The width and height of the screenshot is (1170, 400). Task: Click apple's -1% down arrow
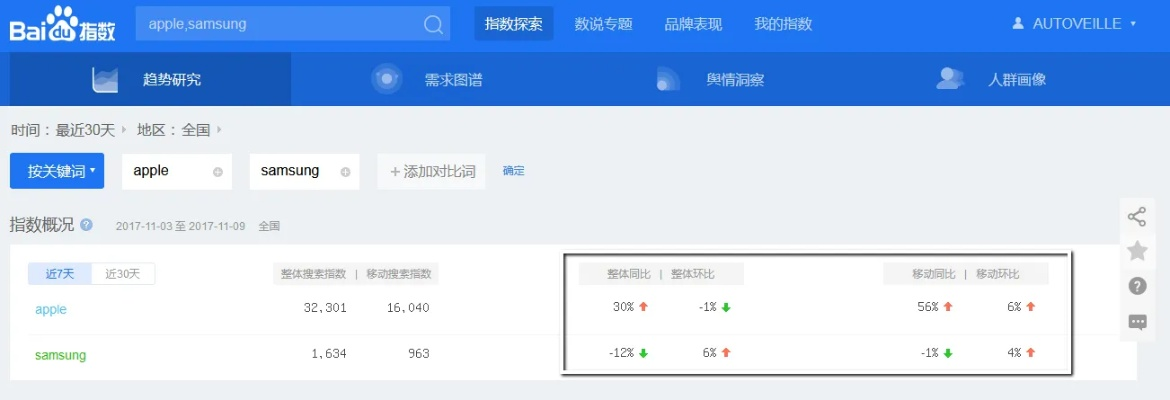(x=725, y=307)
